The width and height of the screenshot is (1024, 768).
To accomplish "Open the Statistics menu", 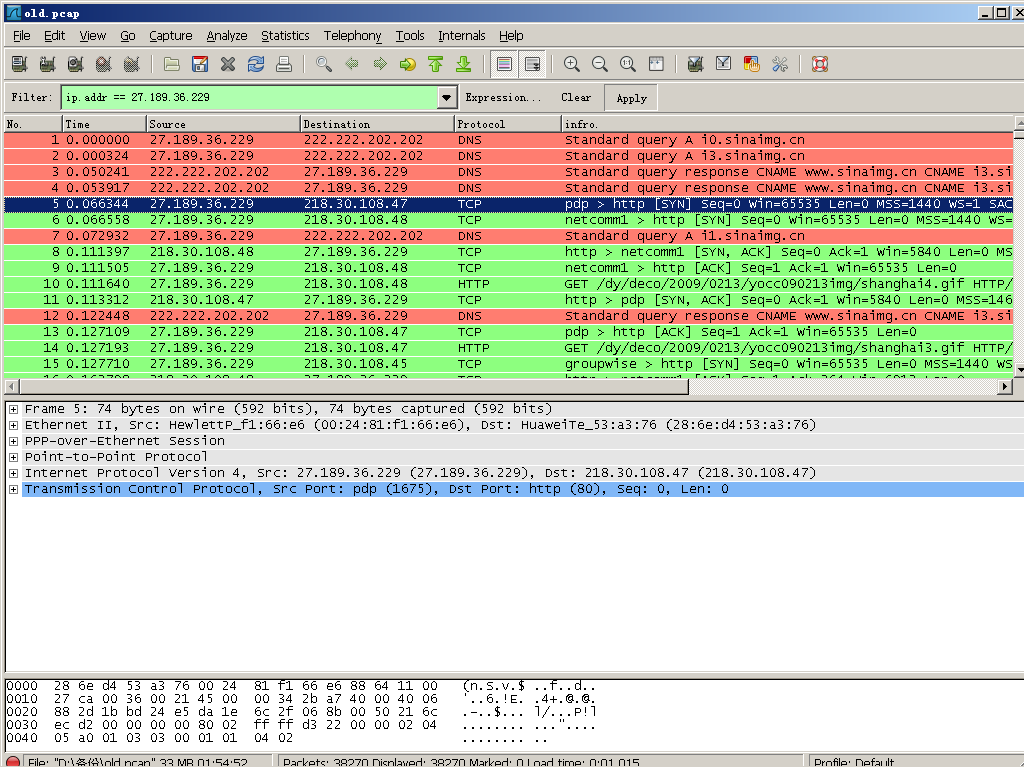I will [285, 36].
